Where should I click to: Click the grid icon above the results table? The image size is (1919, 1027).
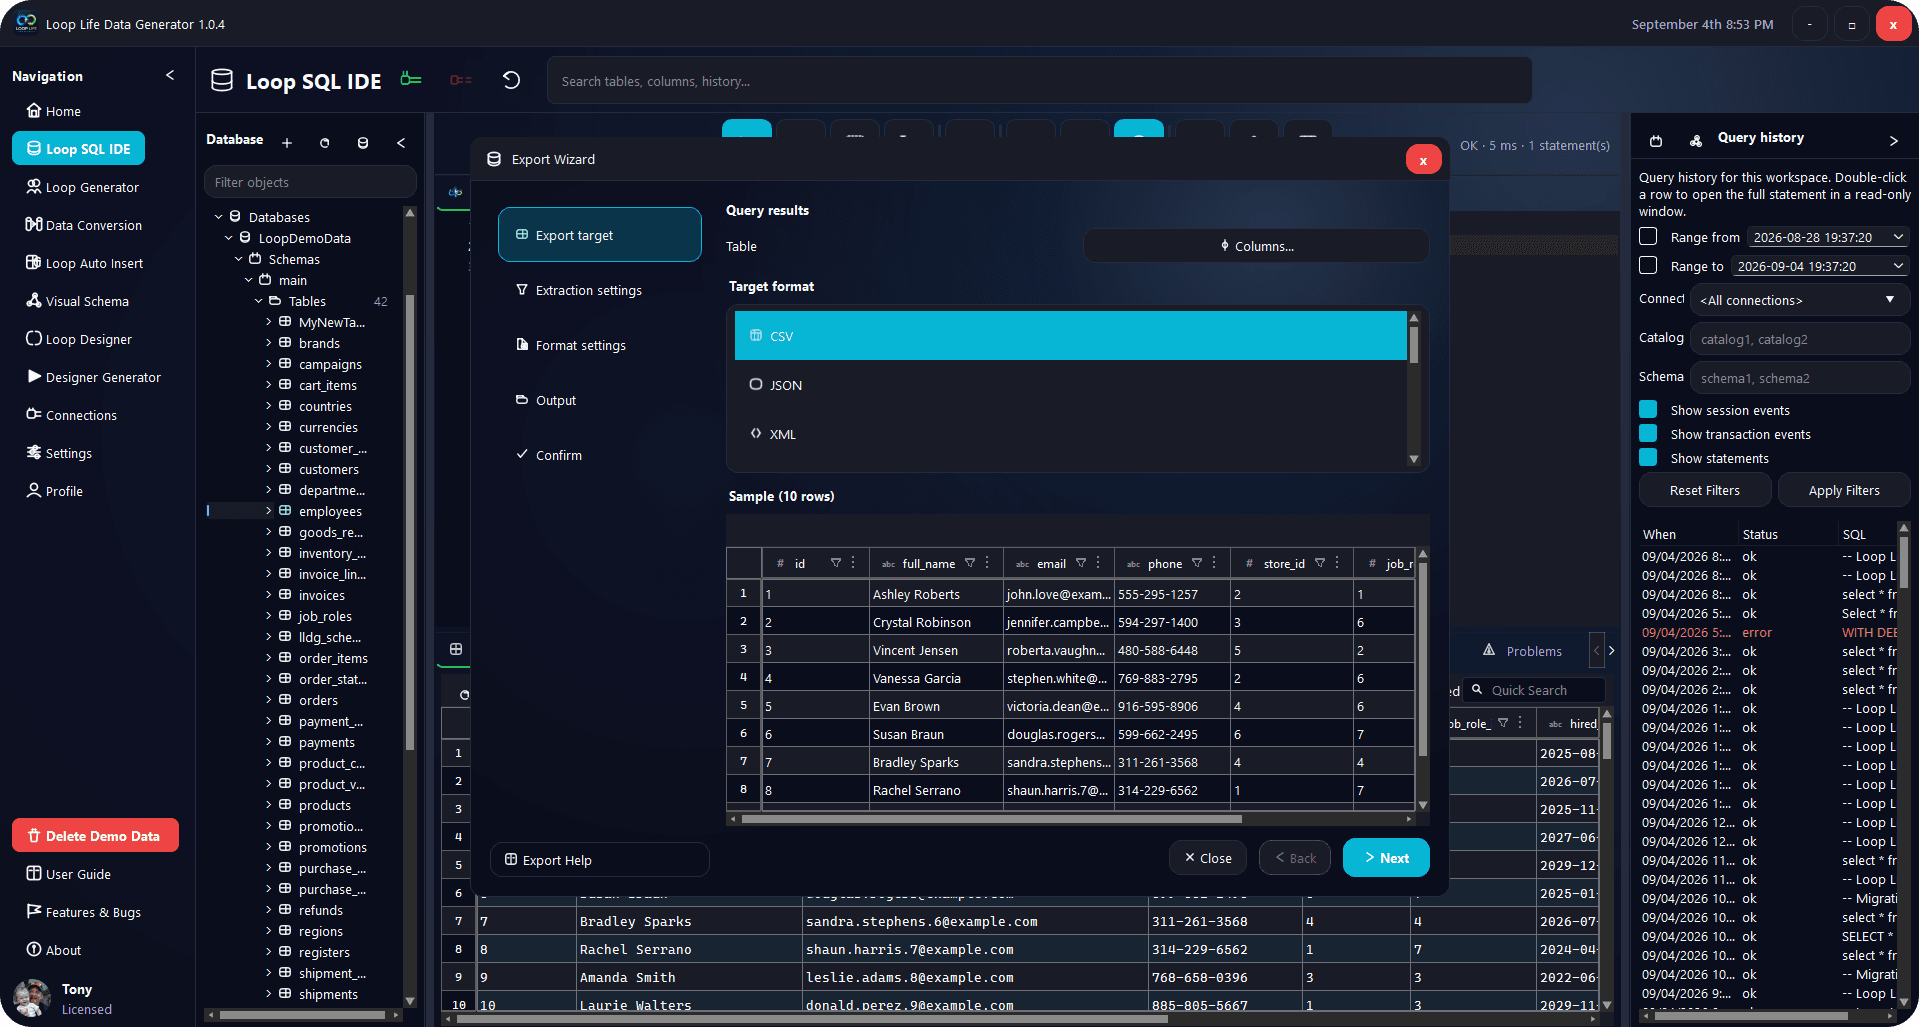(x=456, y=649)
